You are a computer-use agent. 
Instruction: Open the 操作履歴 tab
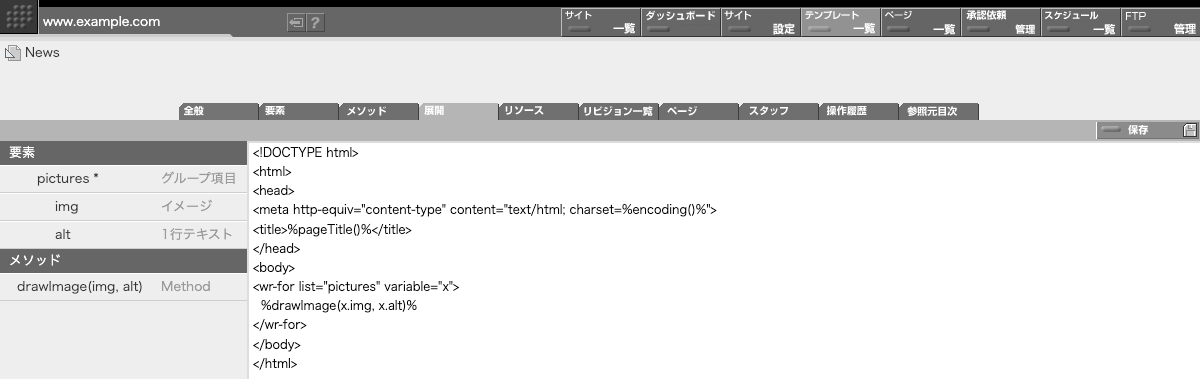(858, 111)
